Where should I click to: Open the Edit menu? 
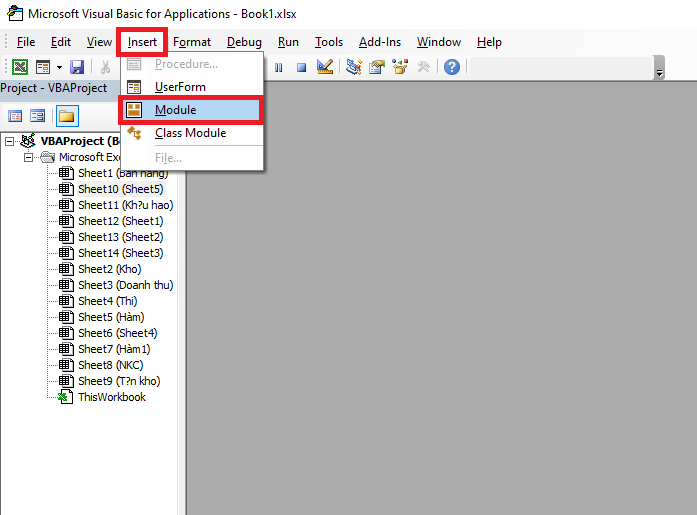[x=61, y=42]
